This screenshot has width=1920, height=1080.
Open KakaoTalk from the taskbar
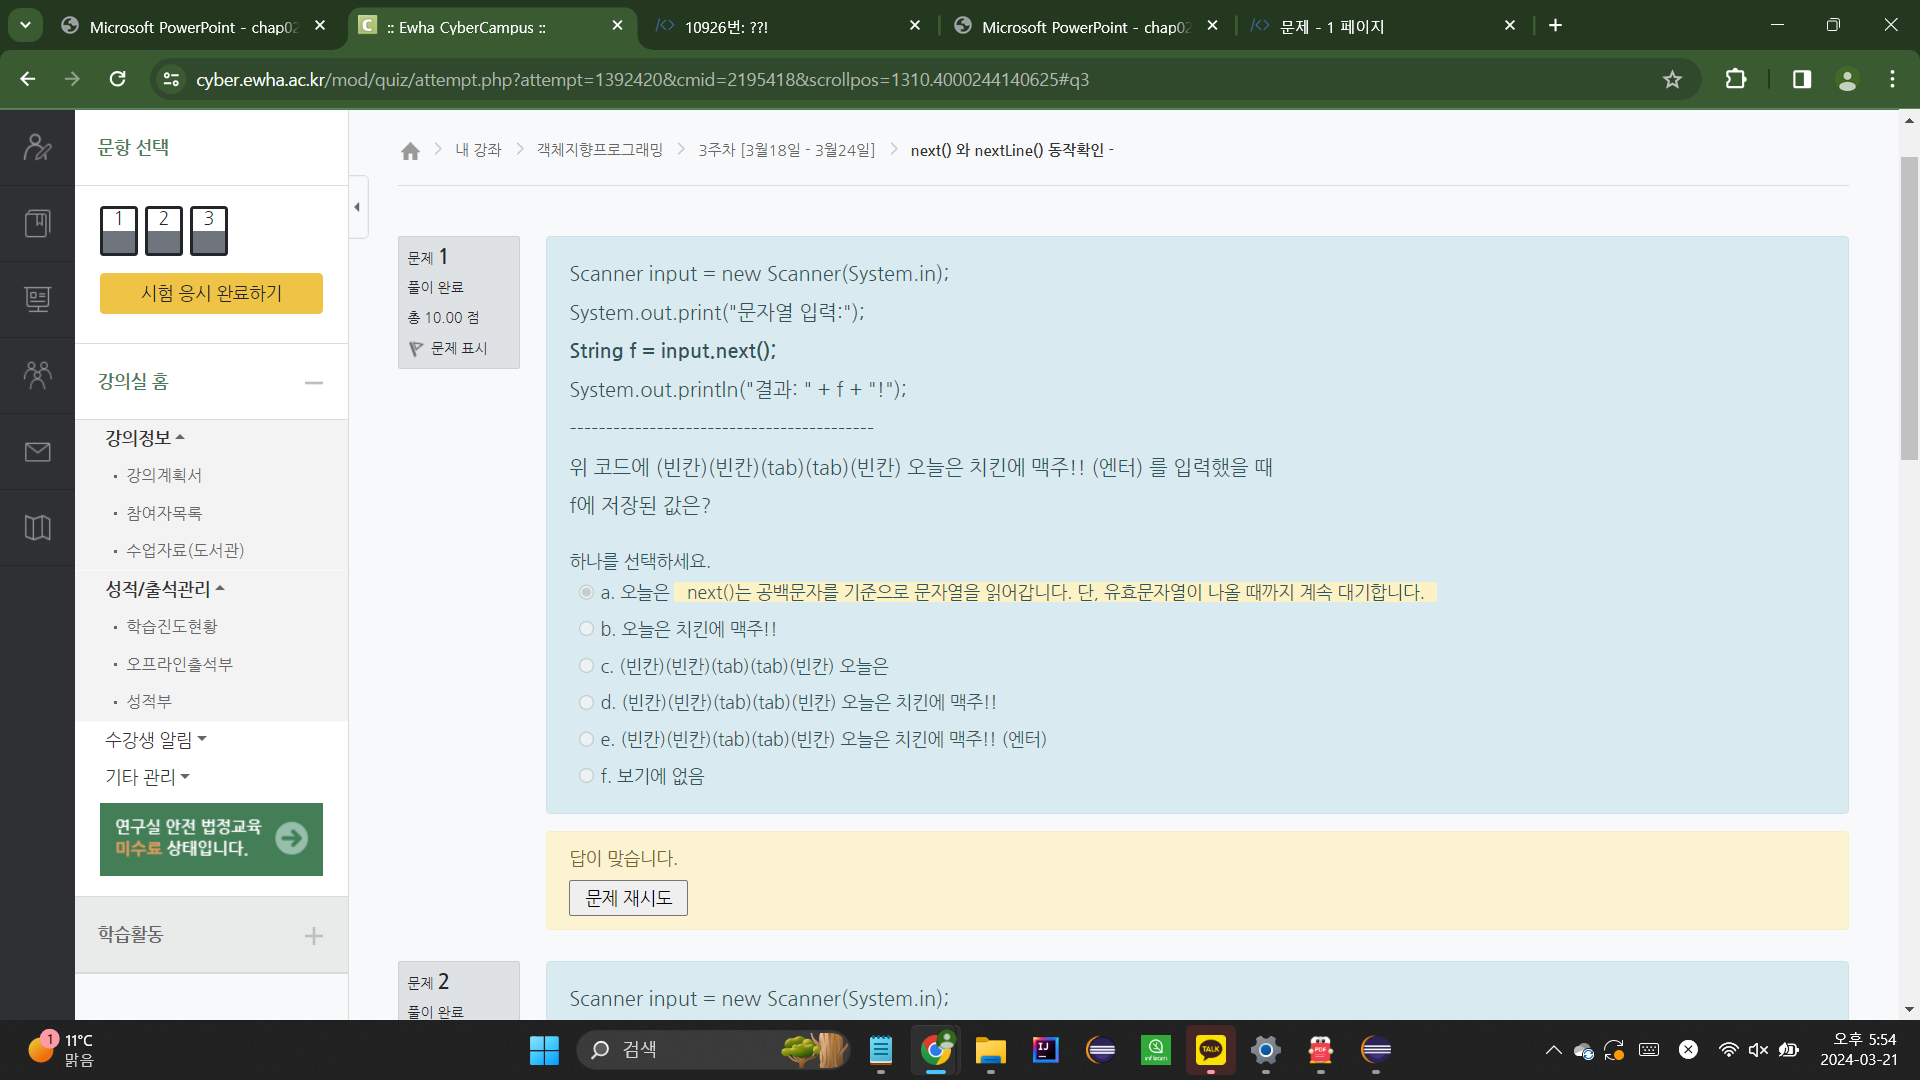pyautogui.click(x=1210, y=1049)
